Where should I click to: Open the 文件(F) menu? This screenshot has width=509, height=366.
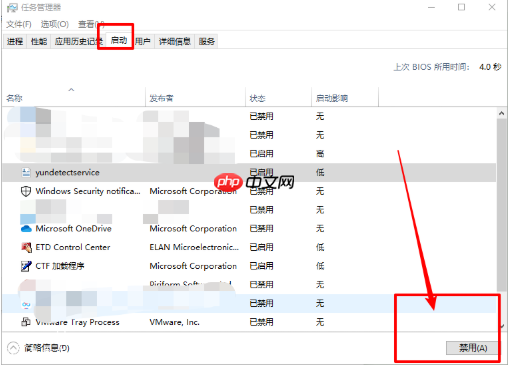[19, 24]
